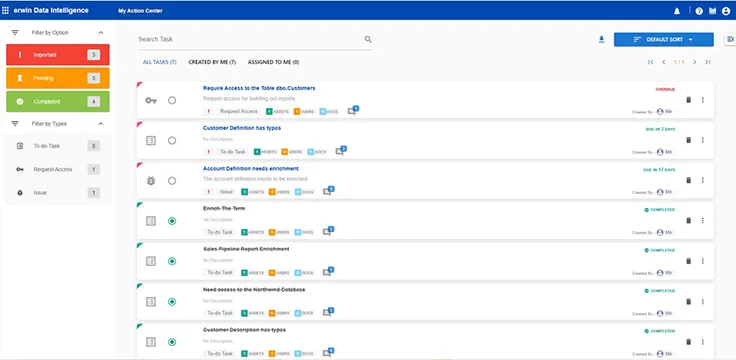736x360 pixels.
Task: Filter by Issue type
Action: coord(58,192)
